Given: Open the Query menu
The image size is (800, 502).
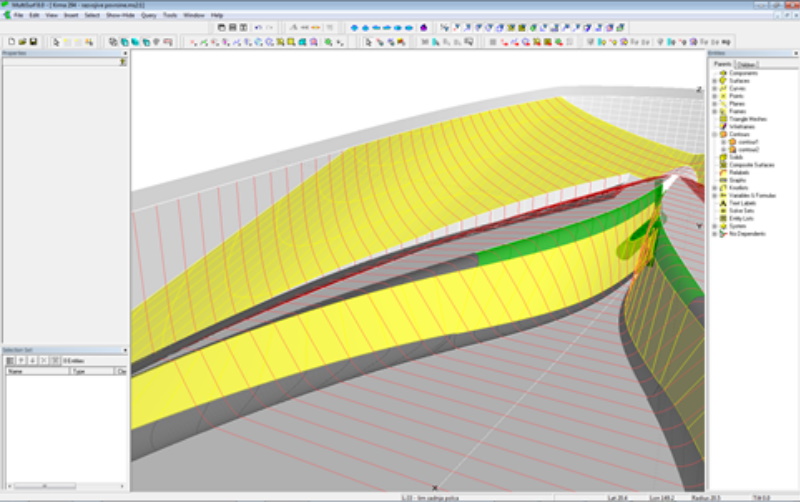Looking at the screenshot, I should click(147, 15).
